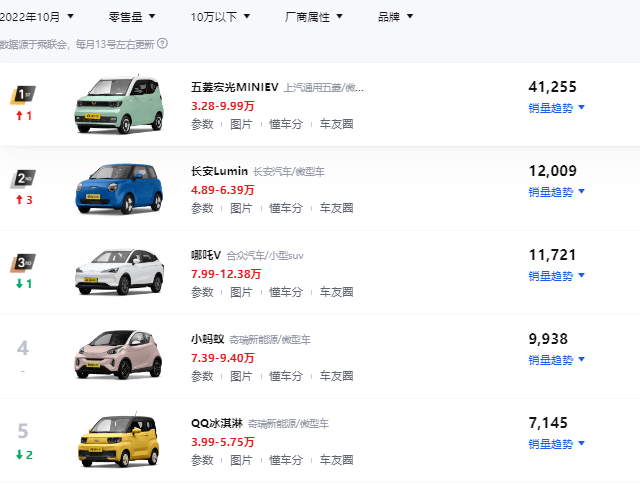The height and width of the screenshot is (491, 640).
Task: Open the yellow QQ冰淇淋 car thumbnail
Action: click(x=118, y=441)
